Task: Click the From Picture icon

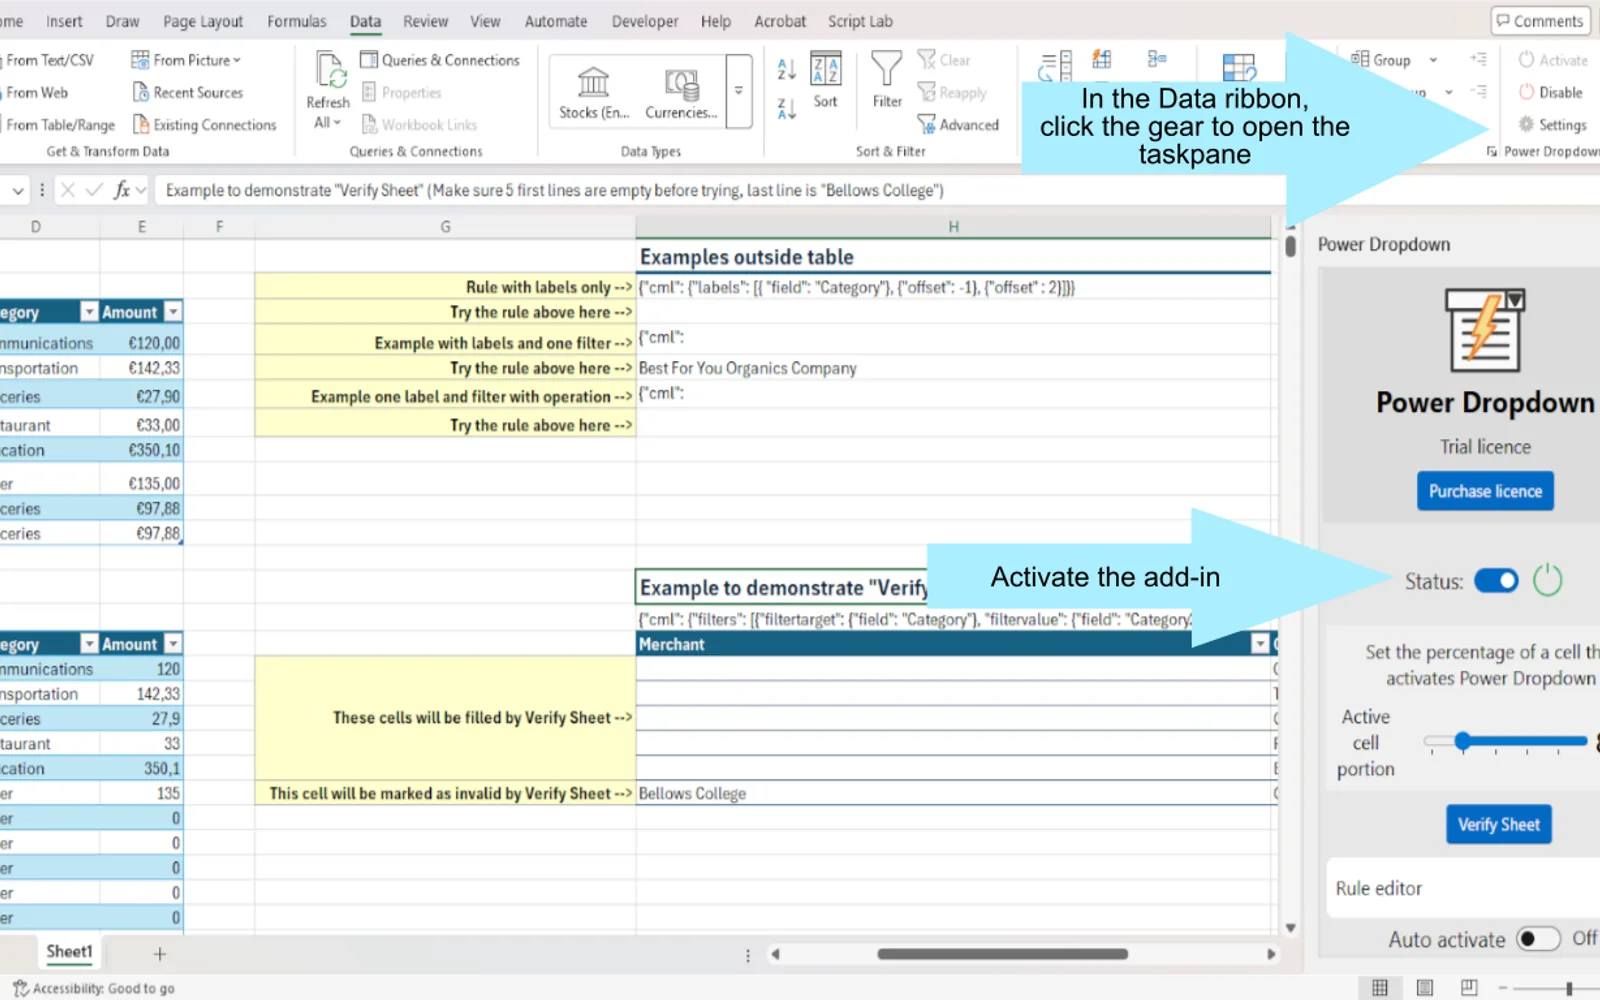Action: 140,60
